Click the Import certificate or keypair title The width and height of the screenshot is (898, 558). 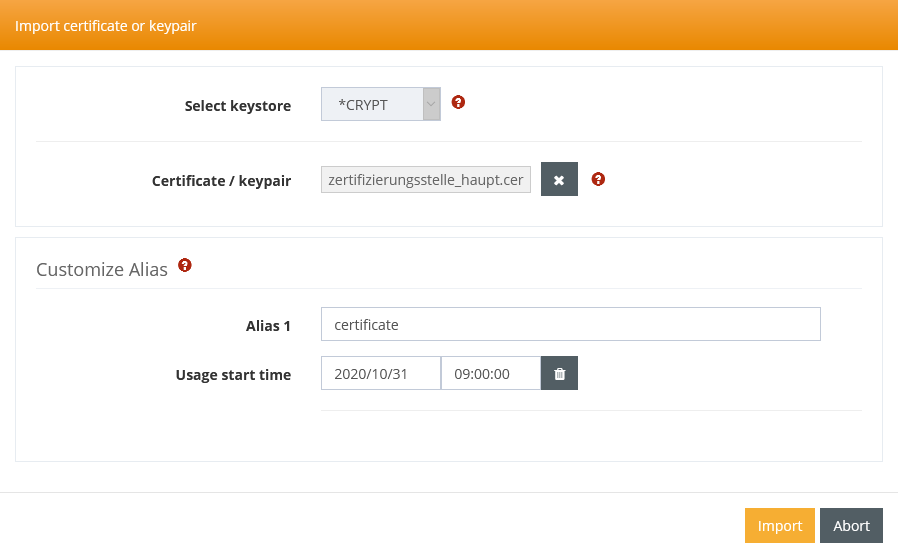click(x=105, y=25)
